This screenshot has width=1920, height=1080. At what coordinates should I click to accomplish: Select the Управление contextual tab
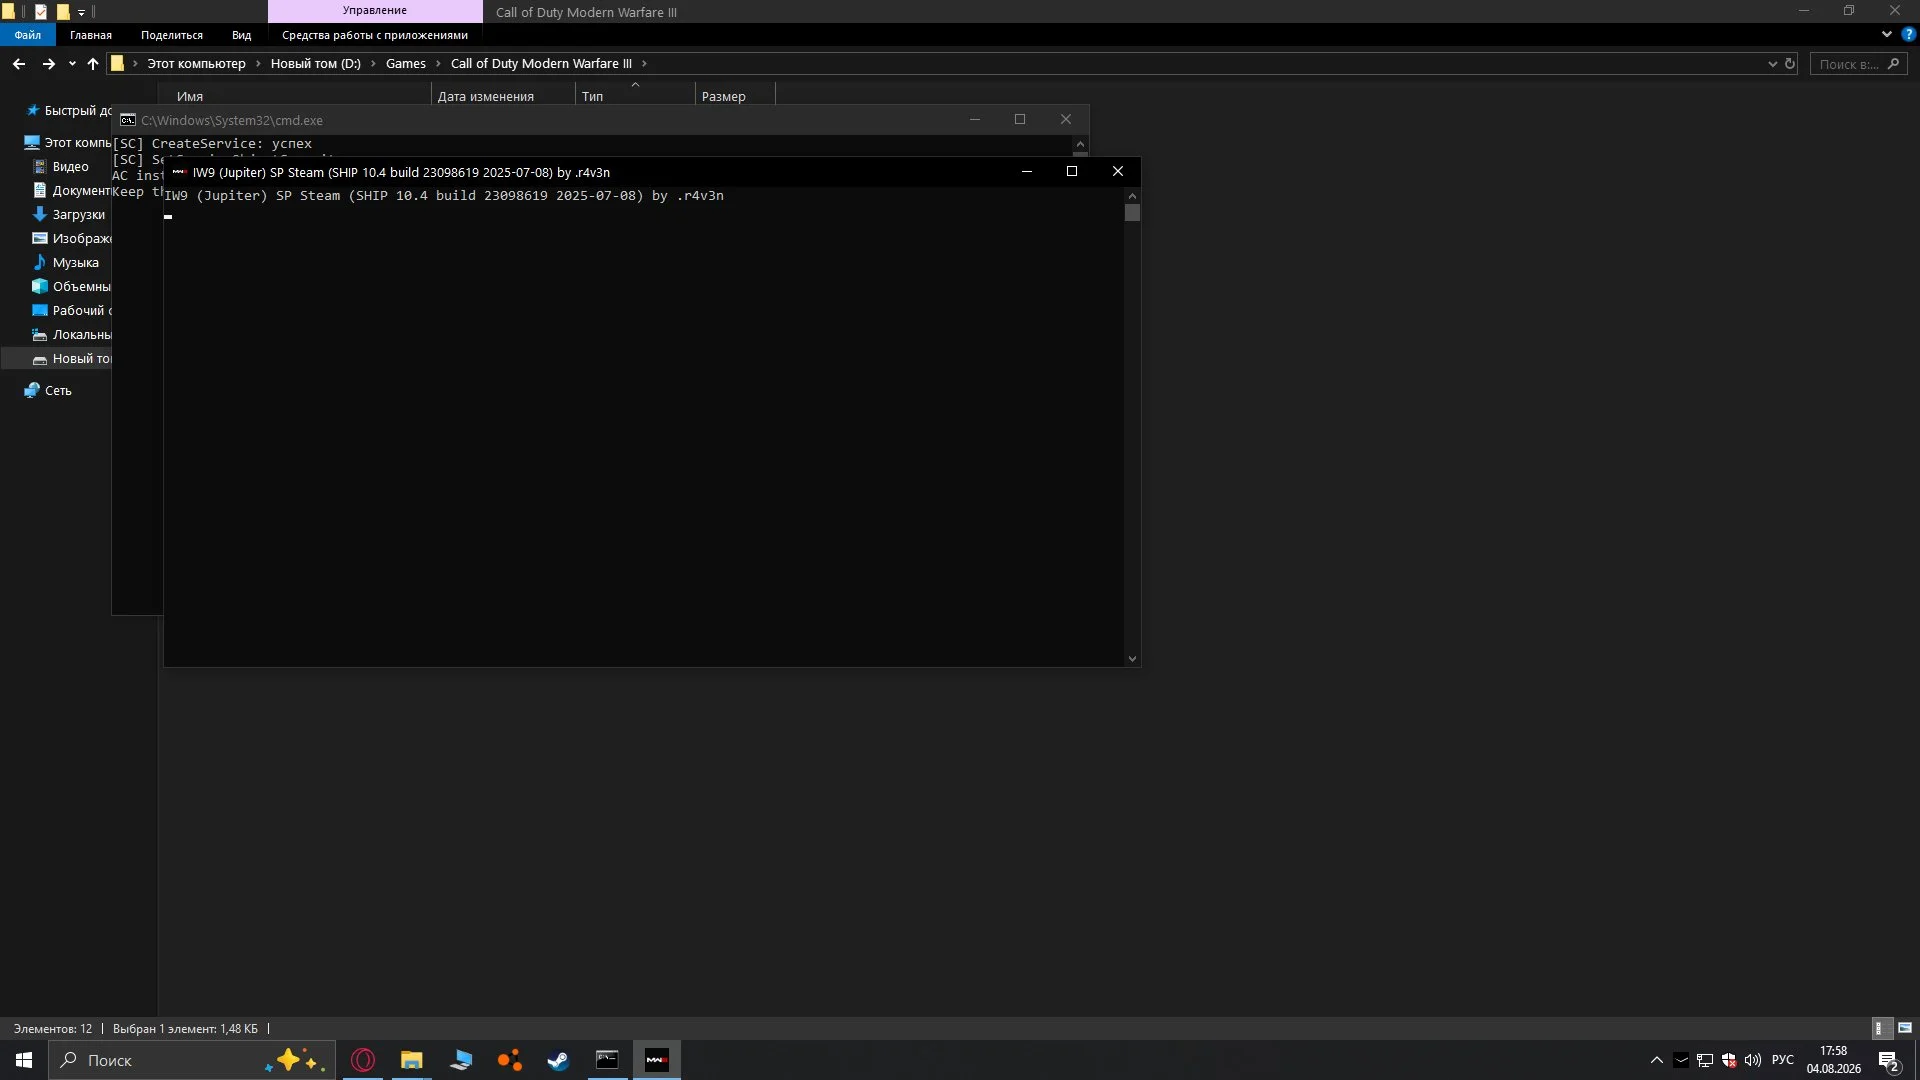coord(375,11)
